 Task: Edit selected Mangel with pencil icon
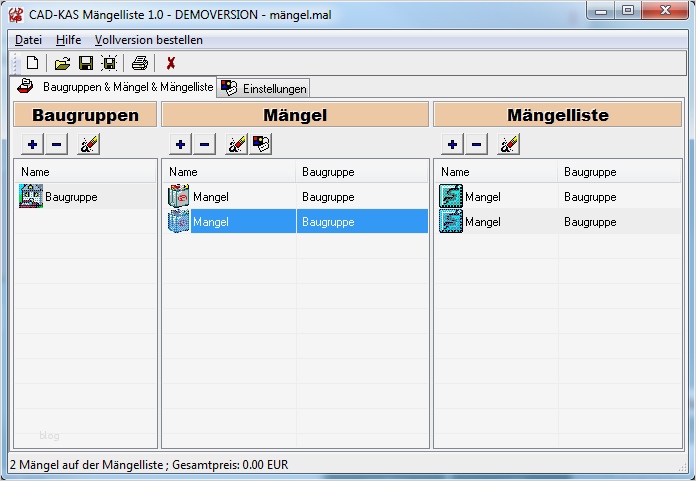point(236,144)
